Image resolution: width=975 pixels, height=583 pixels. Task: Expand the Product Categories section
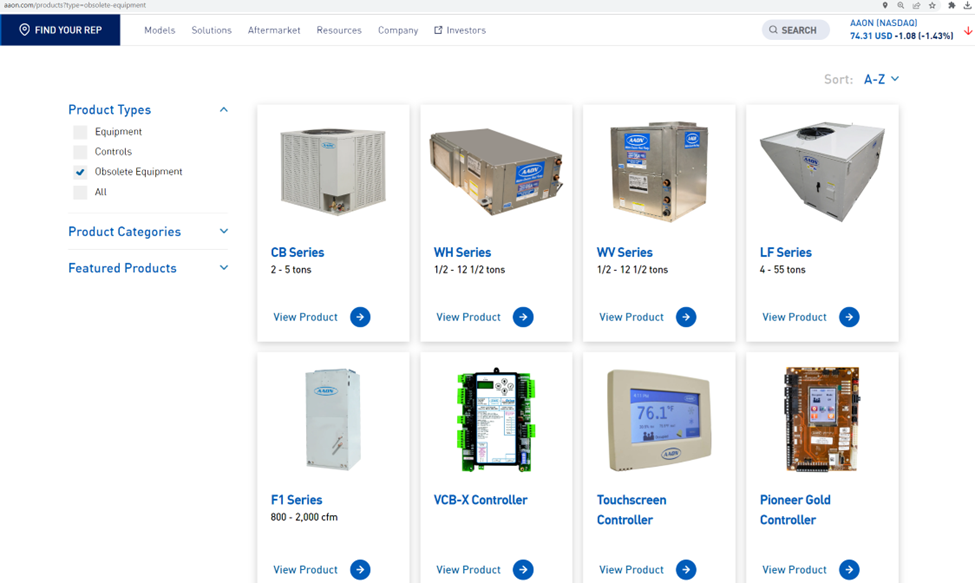tap(224, 231)
